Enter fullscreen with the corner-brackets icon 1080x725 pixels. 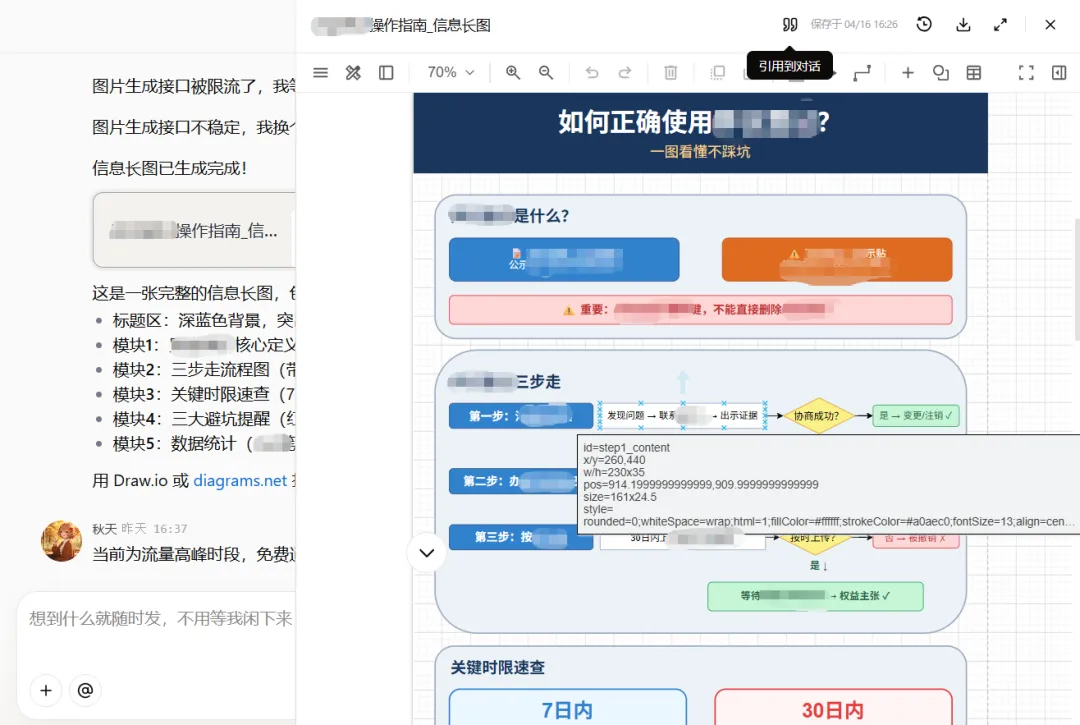(x=1026, y=72)
